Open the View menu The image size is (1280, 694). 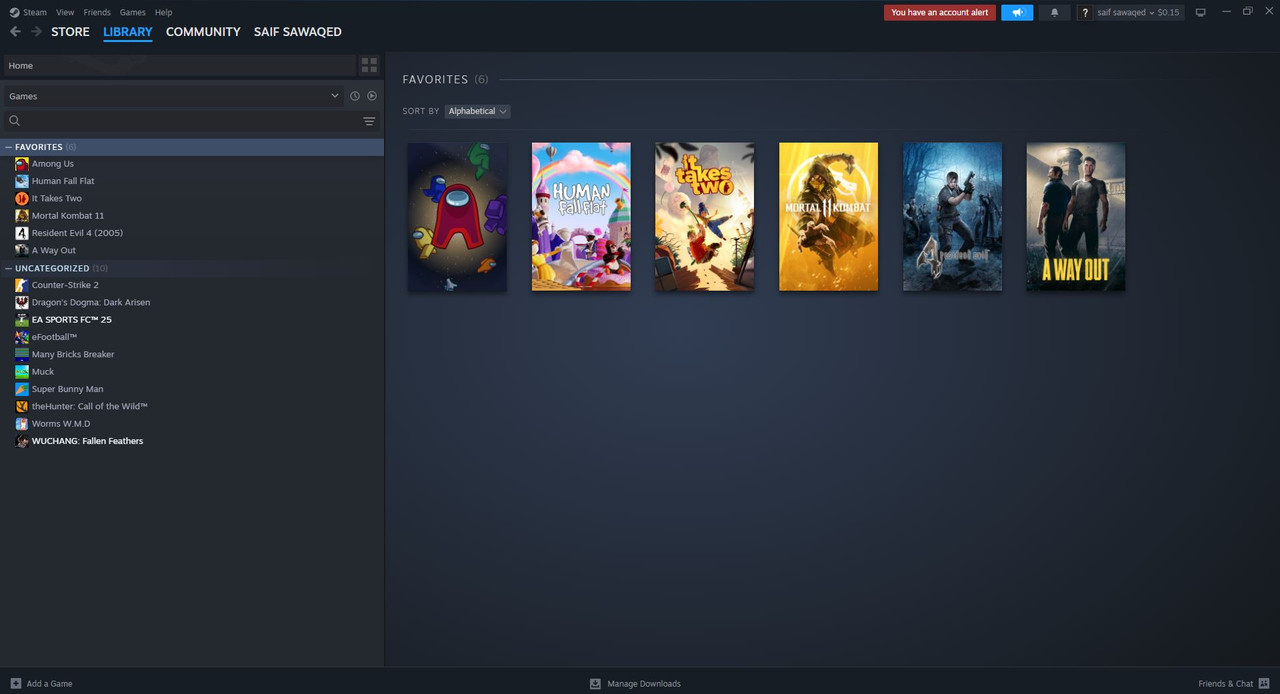(x=65, y=12)
